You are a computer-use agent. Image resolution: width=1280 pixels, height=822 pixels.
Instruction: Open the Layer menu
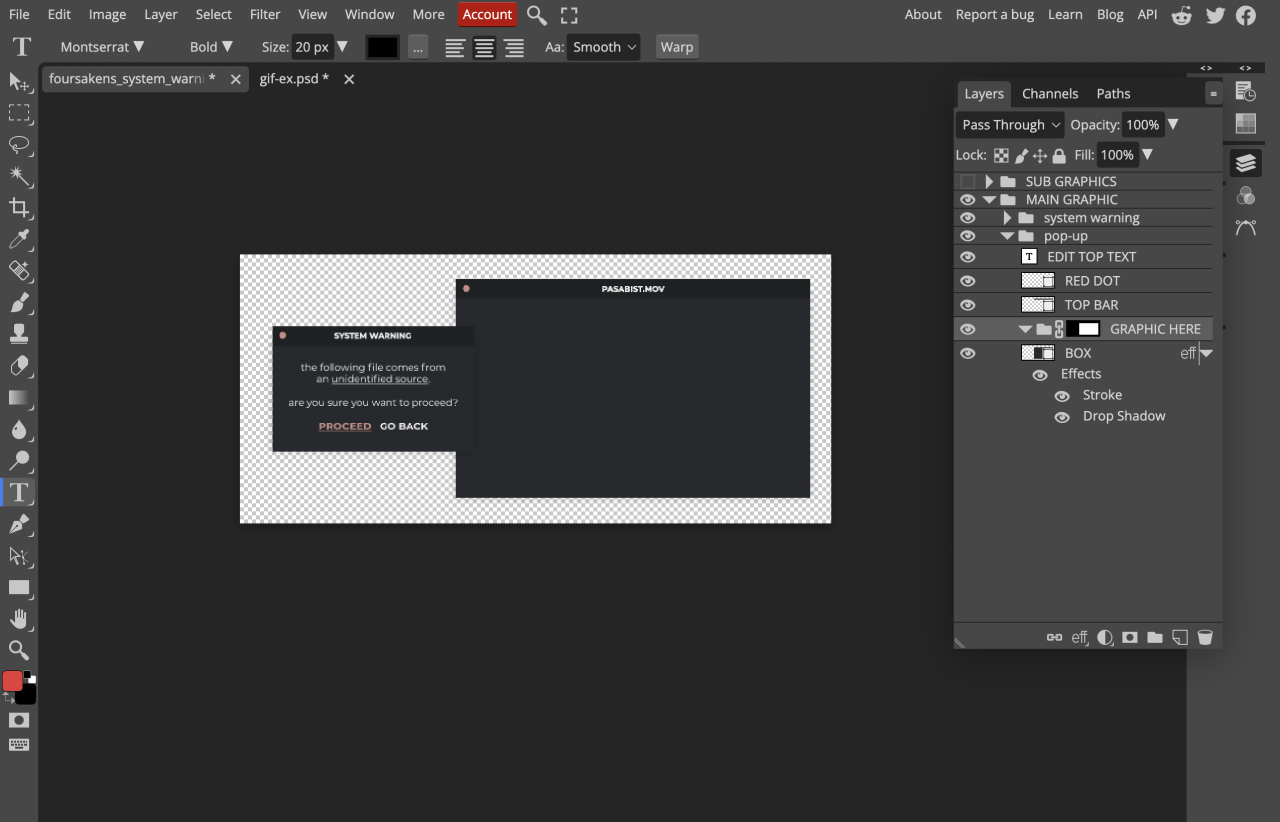[160, 15]
